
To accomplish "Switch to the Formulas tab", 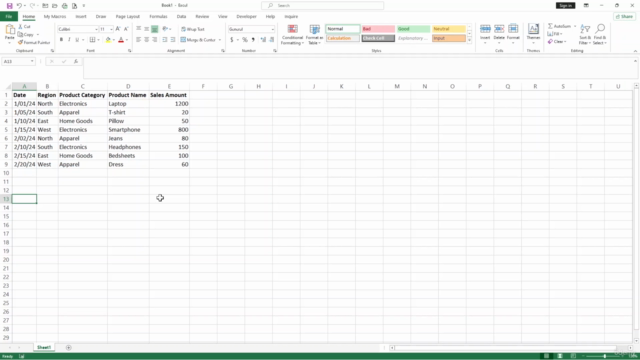I will (x=158, y=17).
